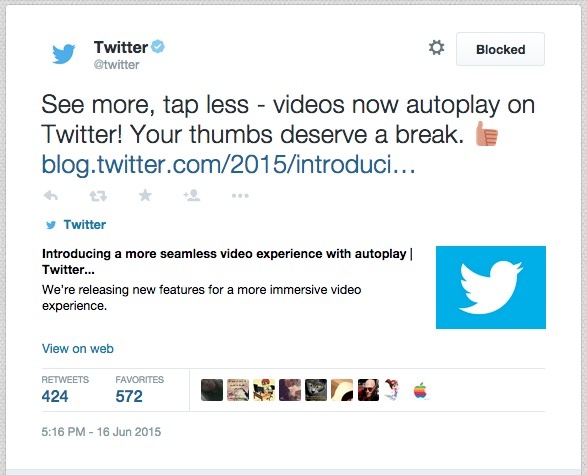Click the follow person-plus icon
The height and width of the screenshot is (475, 587).
(192, 195)
